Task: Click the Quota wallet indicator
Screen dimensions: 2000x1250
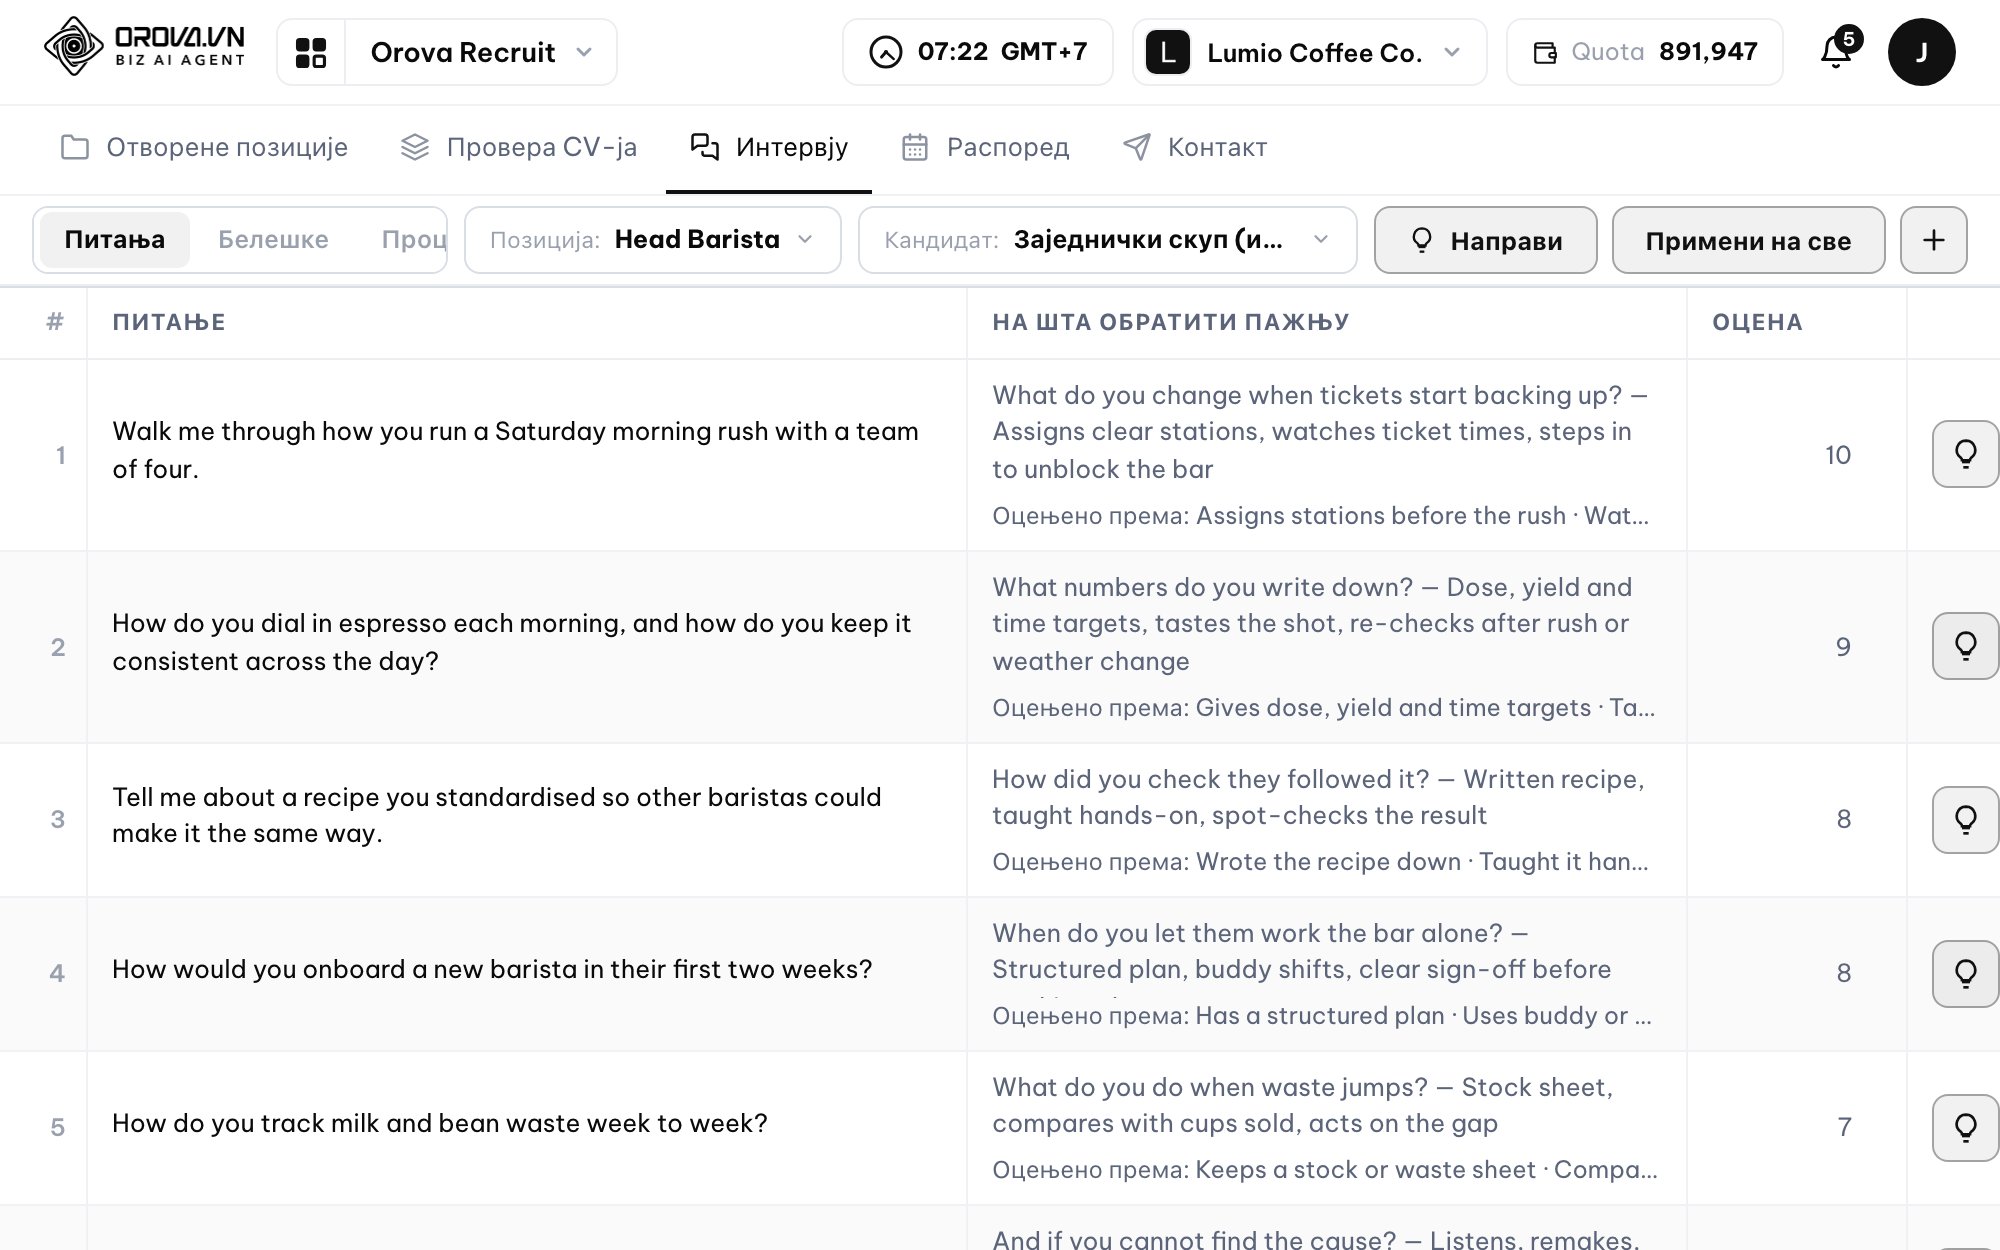Action: [1644, 52]
